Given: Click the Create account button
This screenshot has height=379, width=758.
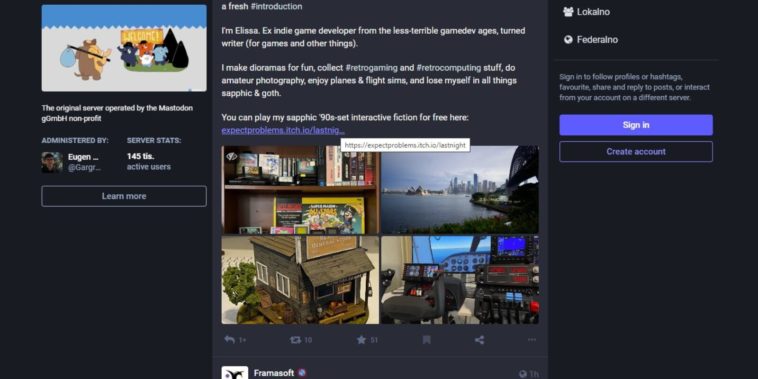Looking at the screenshot, I should click(x=636, y=151).
